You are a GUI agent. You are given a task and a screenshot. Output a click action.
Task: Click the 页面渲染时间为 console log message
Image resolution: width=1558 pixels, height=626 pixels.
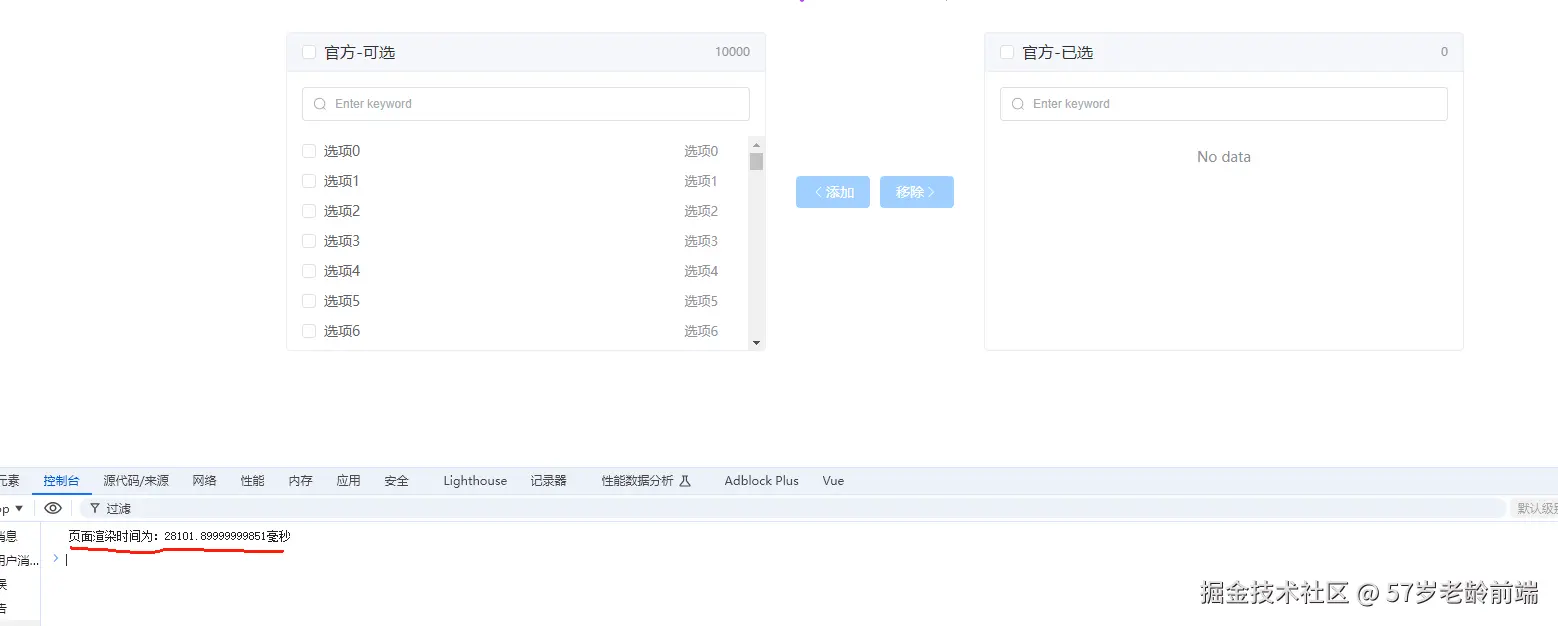[x=179, y=537]
